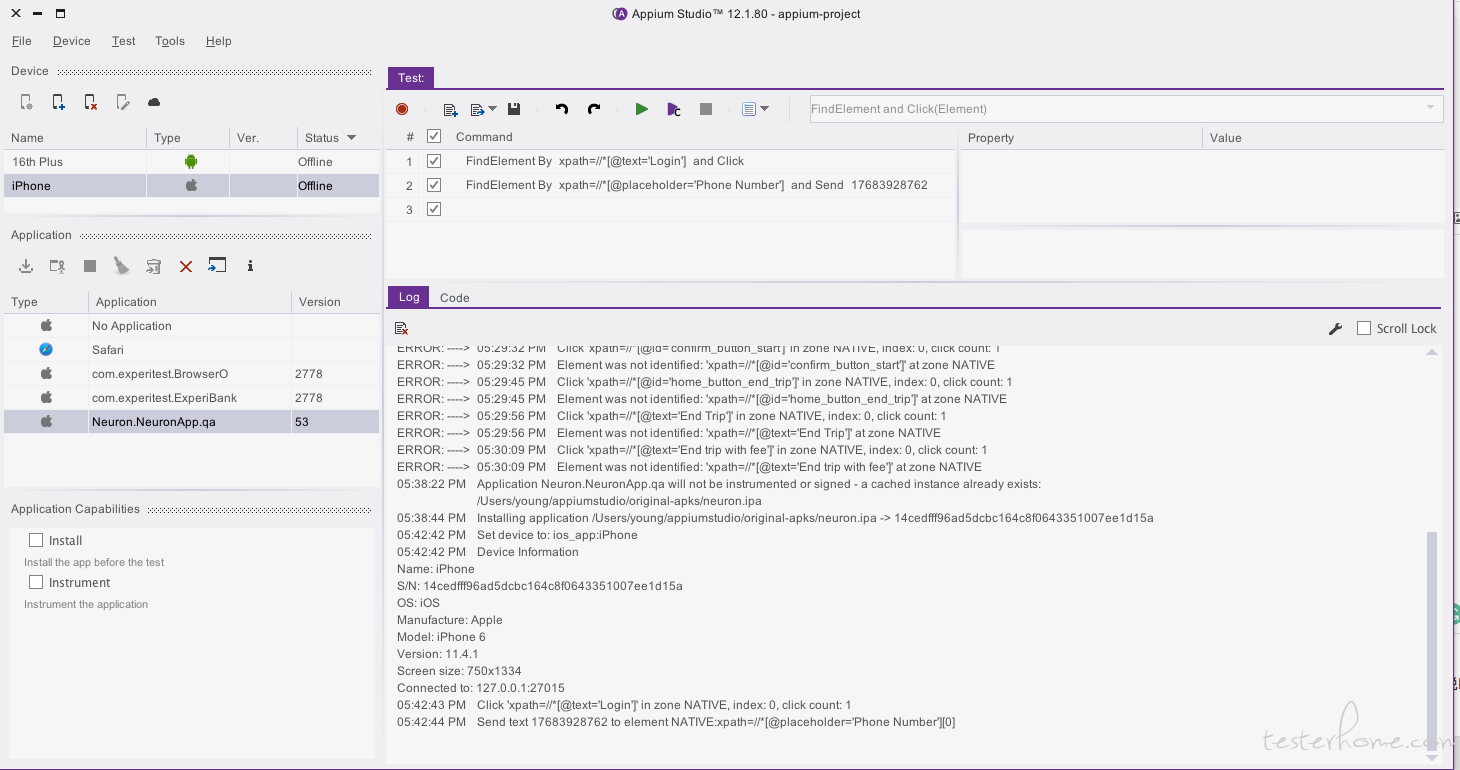Viewport: 1460px width, 770px height.
Task: Open the list view options dropdown arrow
Action: click(x=765, y=109)
